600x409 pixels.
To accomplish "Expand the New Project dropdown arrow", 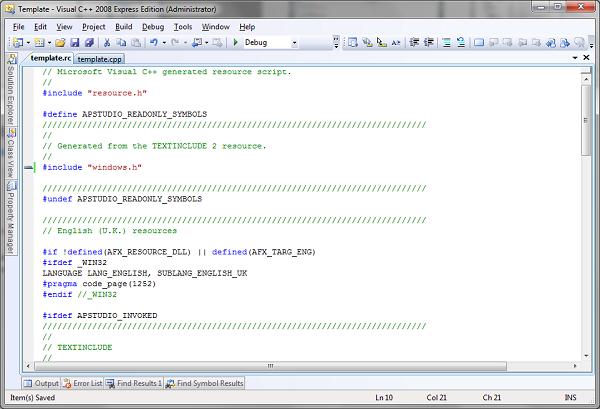I will (x=28, y=42).
